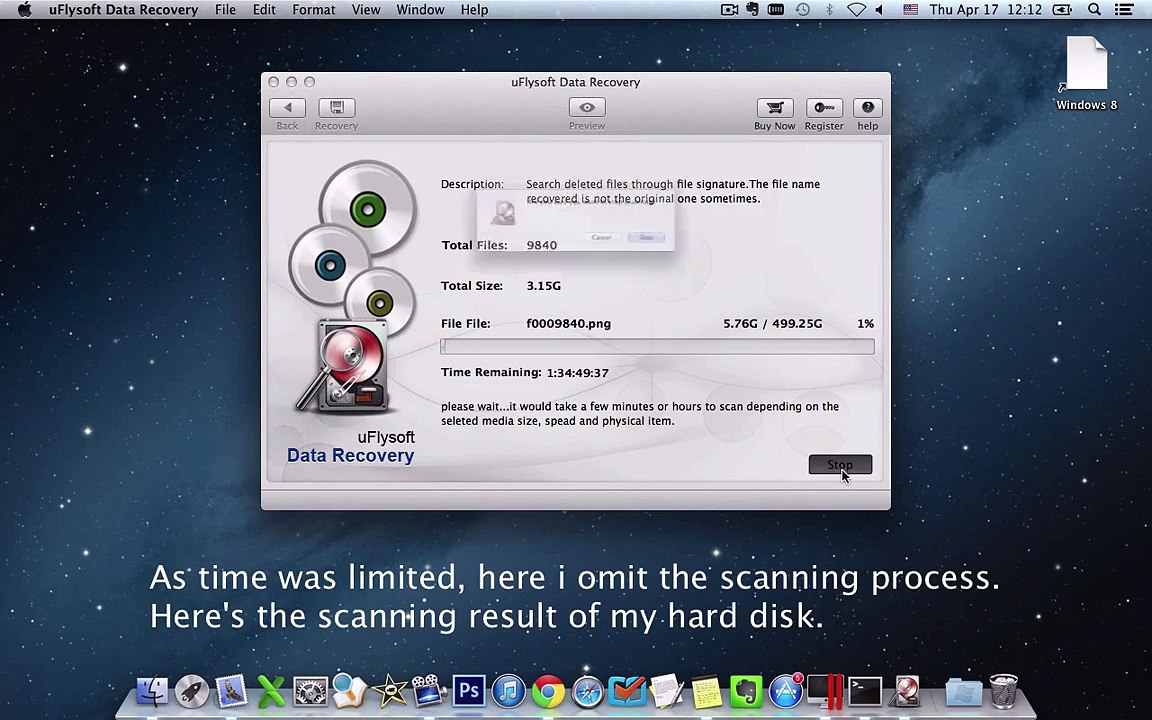The image size is (1152, 720).
Task: Launch Photoshop from the Dock
Action: tap(469, 691)
